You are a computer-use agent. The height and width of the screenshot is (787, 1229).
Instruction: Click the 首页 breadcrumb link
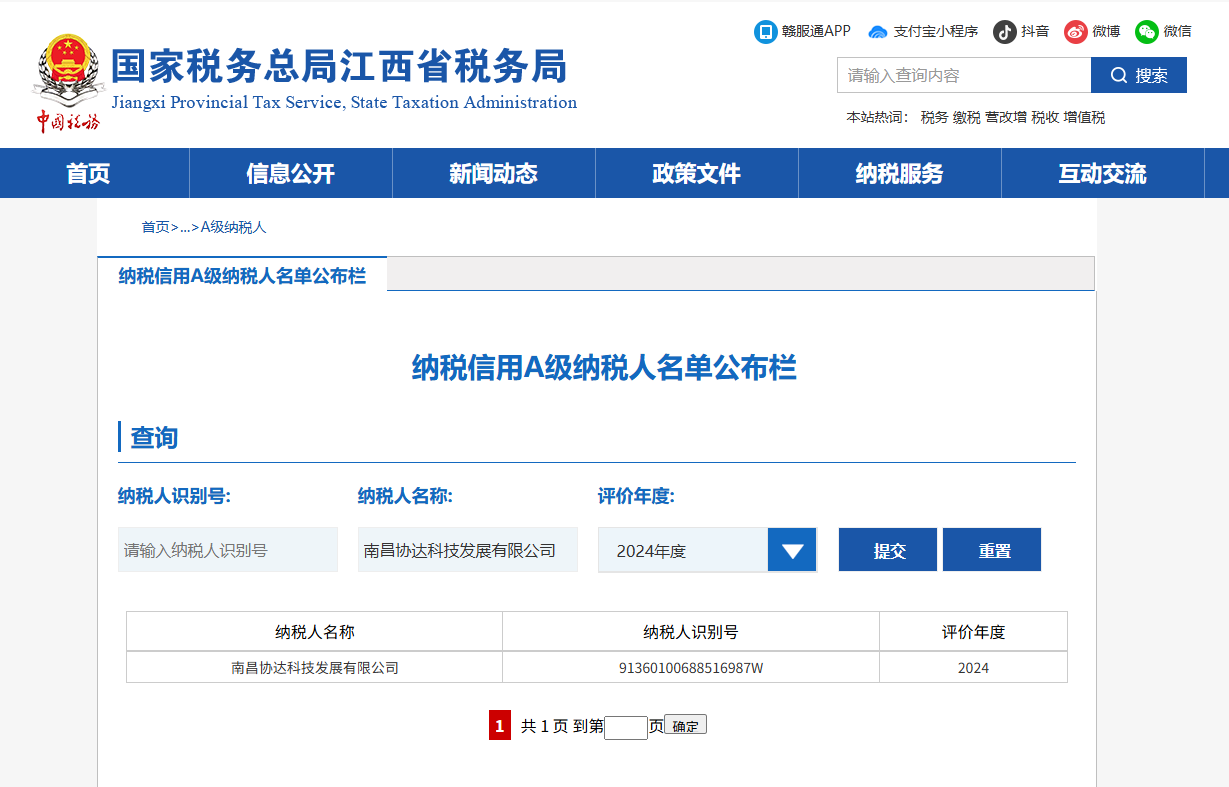pyautogui.click(x=155, y=228)
